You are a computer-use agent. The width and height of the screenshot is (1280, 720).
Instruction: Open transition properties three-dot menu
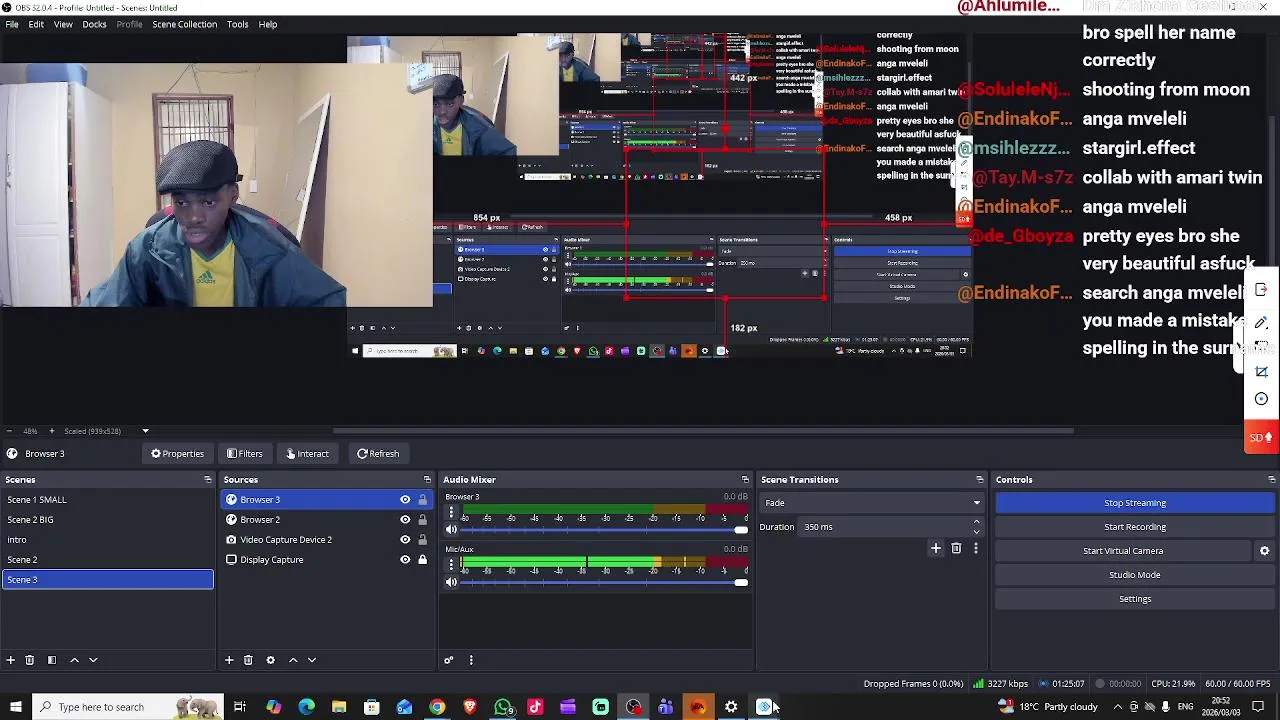[x=976, y=548]
